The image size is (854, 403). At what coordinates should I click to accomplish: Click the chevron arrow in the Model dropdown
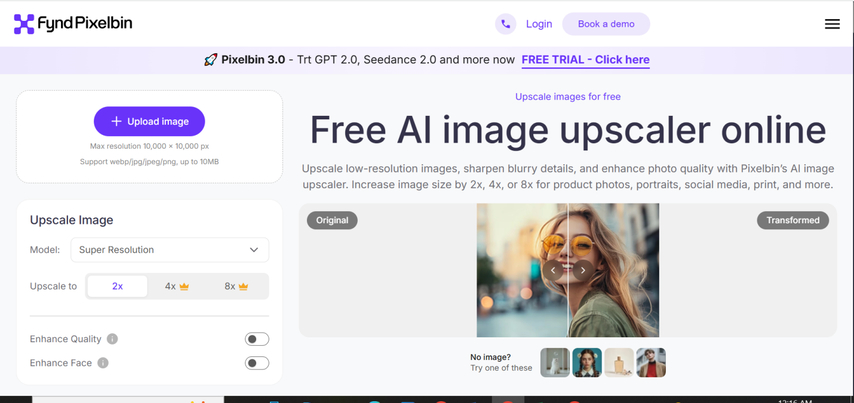coord(254,250)
